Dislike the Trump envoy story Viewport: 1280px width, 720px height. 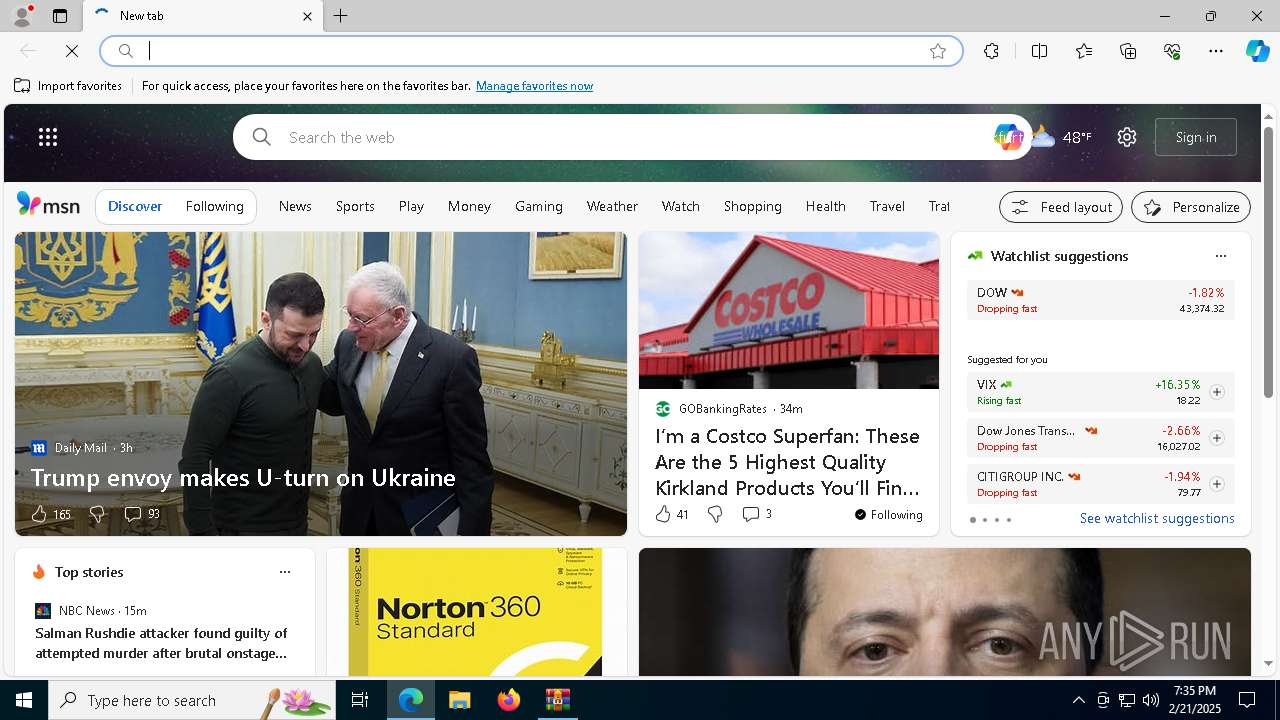pyautogui.click(x=97, y=514)
